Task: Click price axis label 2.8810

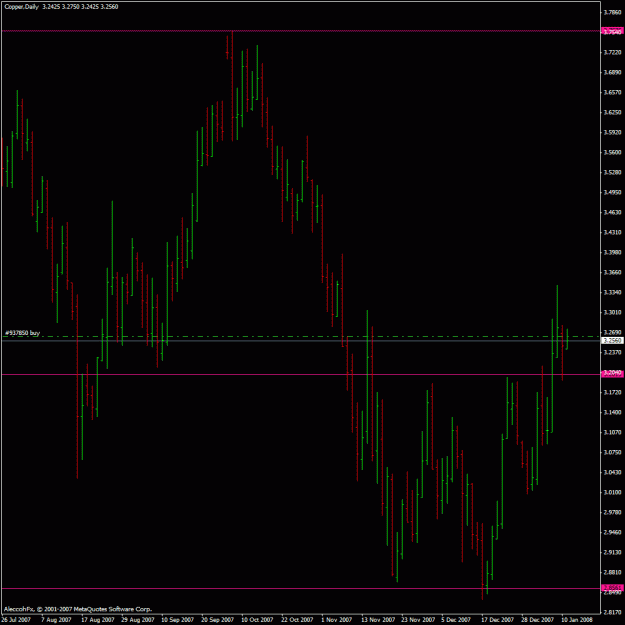Action: tap(612, 572)
